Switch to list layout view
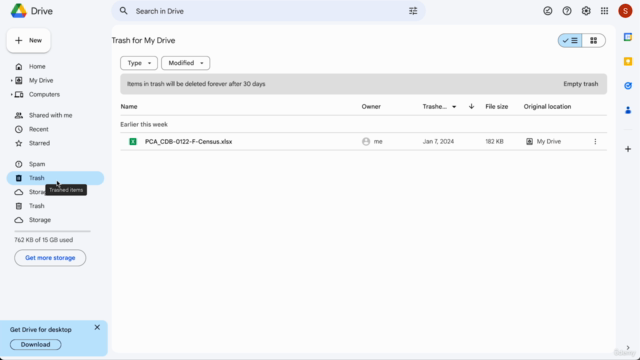640x360 pixels. click(x=570, y=40)
